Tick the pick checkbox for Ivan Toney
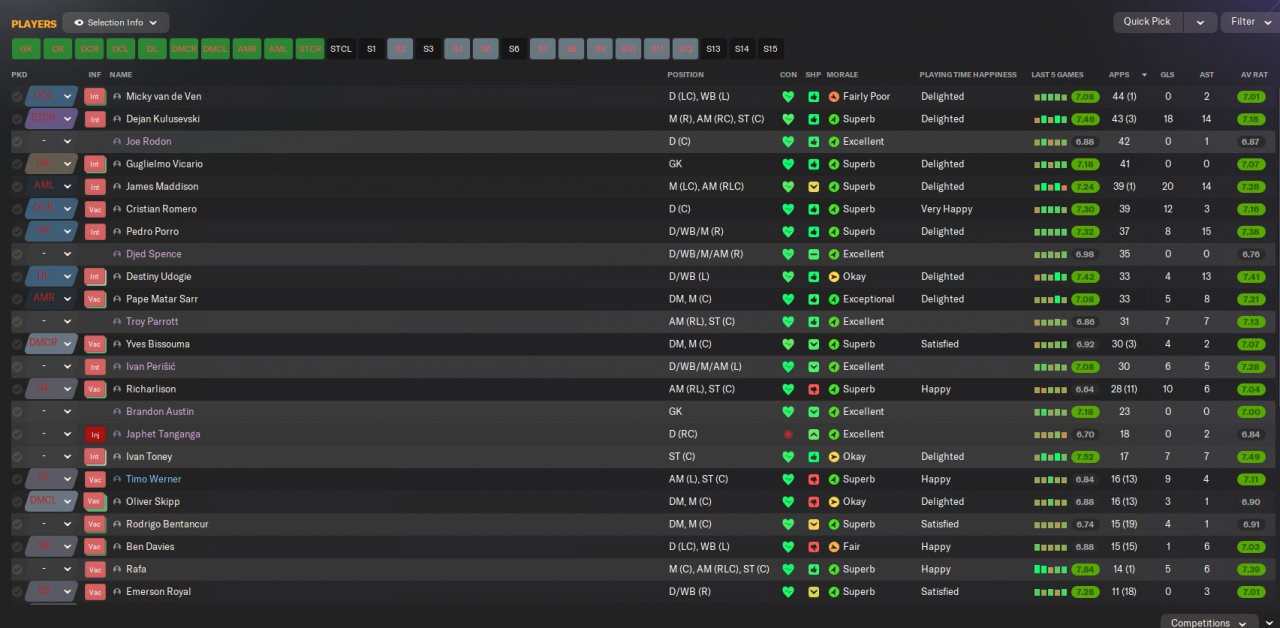Screen dimensions: 1280x628 click(17, 457)
